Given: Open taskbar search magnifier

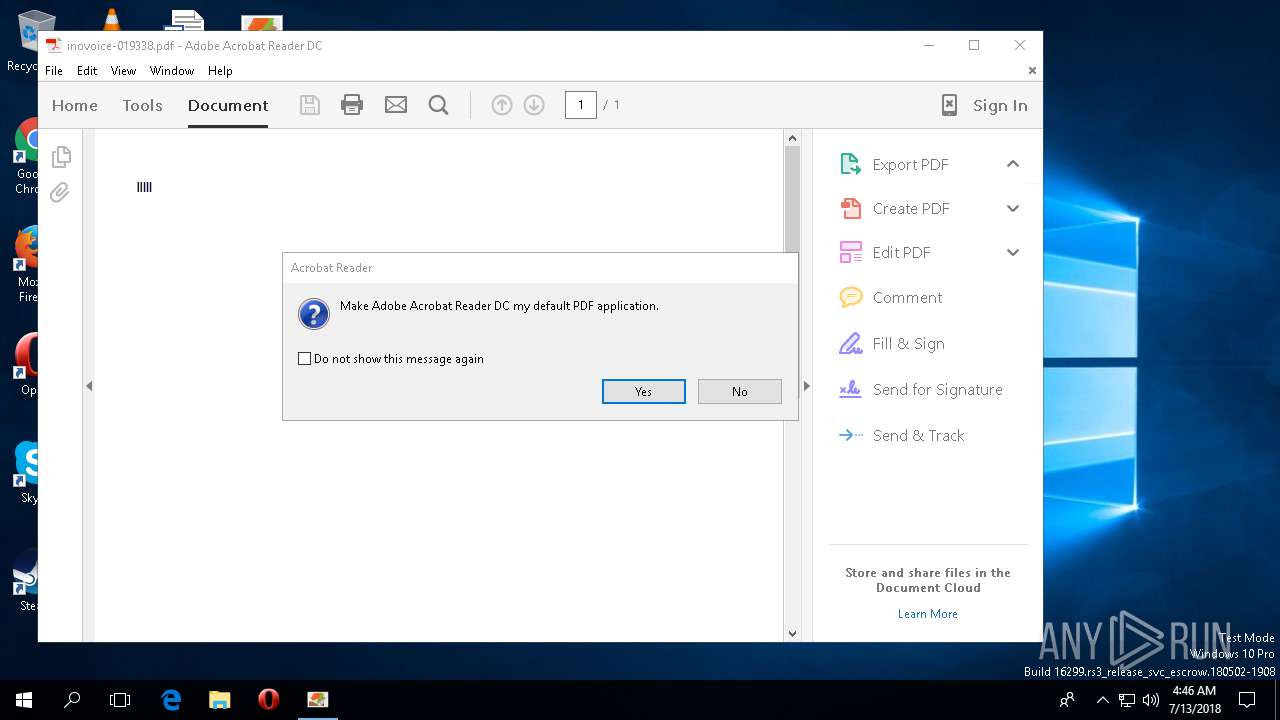Looking at the screenshot, I should pos(72,700).
